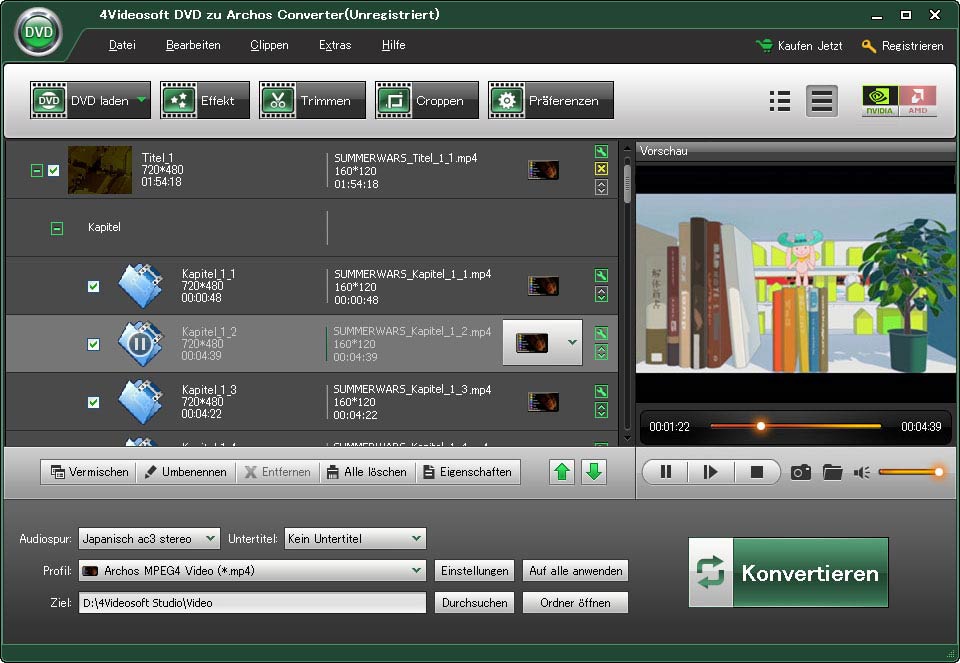Uncheck the Kapitel_1_1 checkbox
960x663 pixels.
tap(93, 287)
